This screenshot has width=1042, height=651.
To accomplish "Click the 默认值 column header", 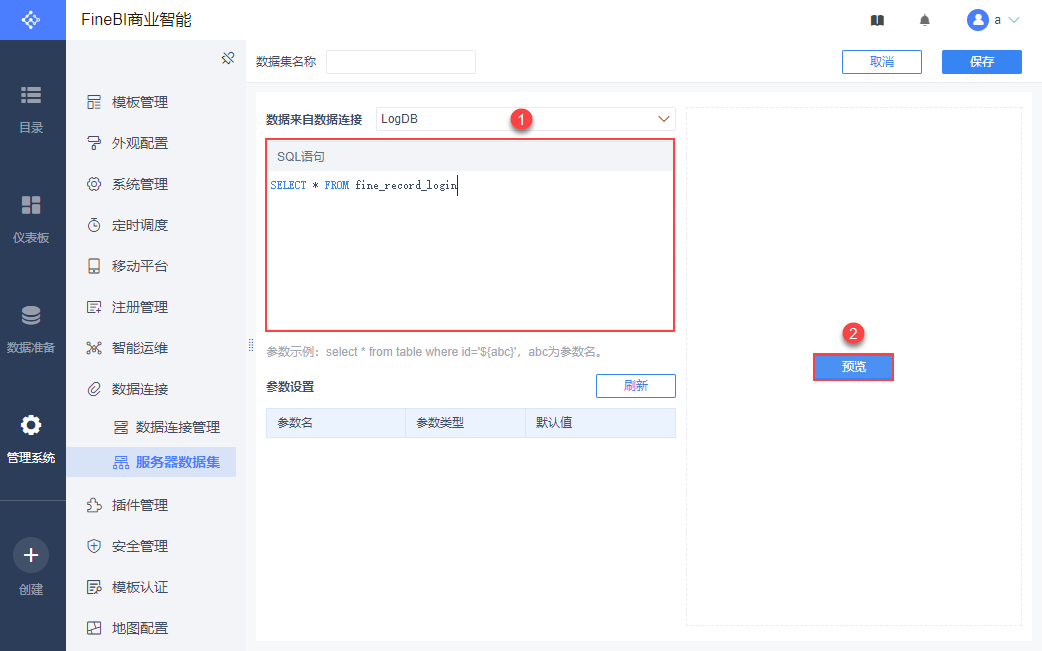I will coord(600,422).
